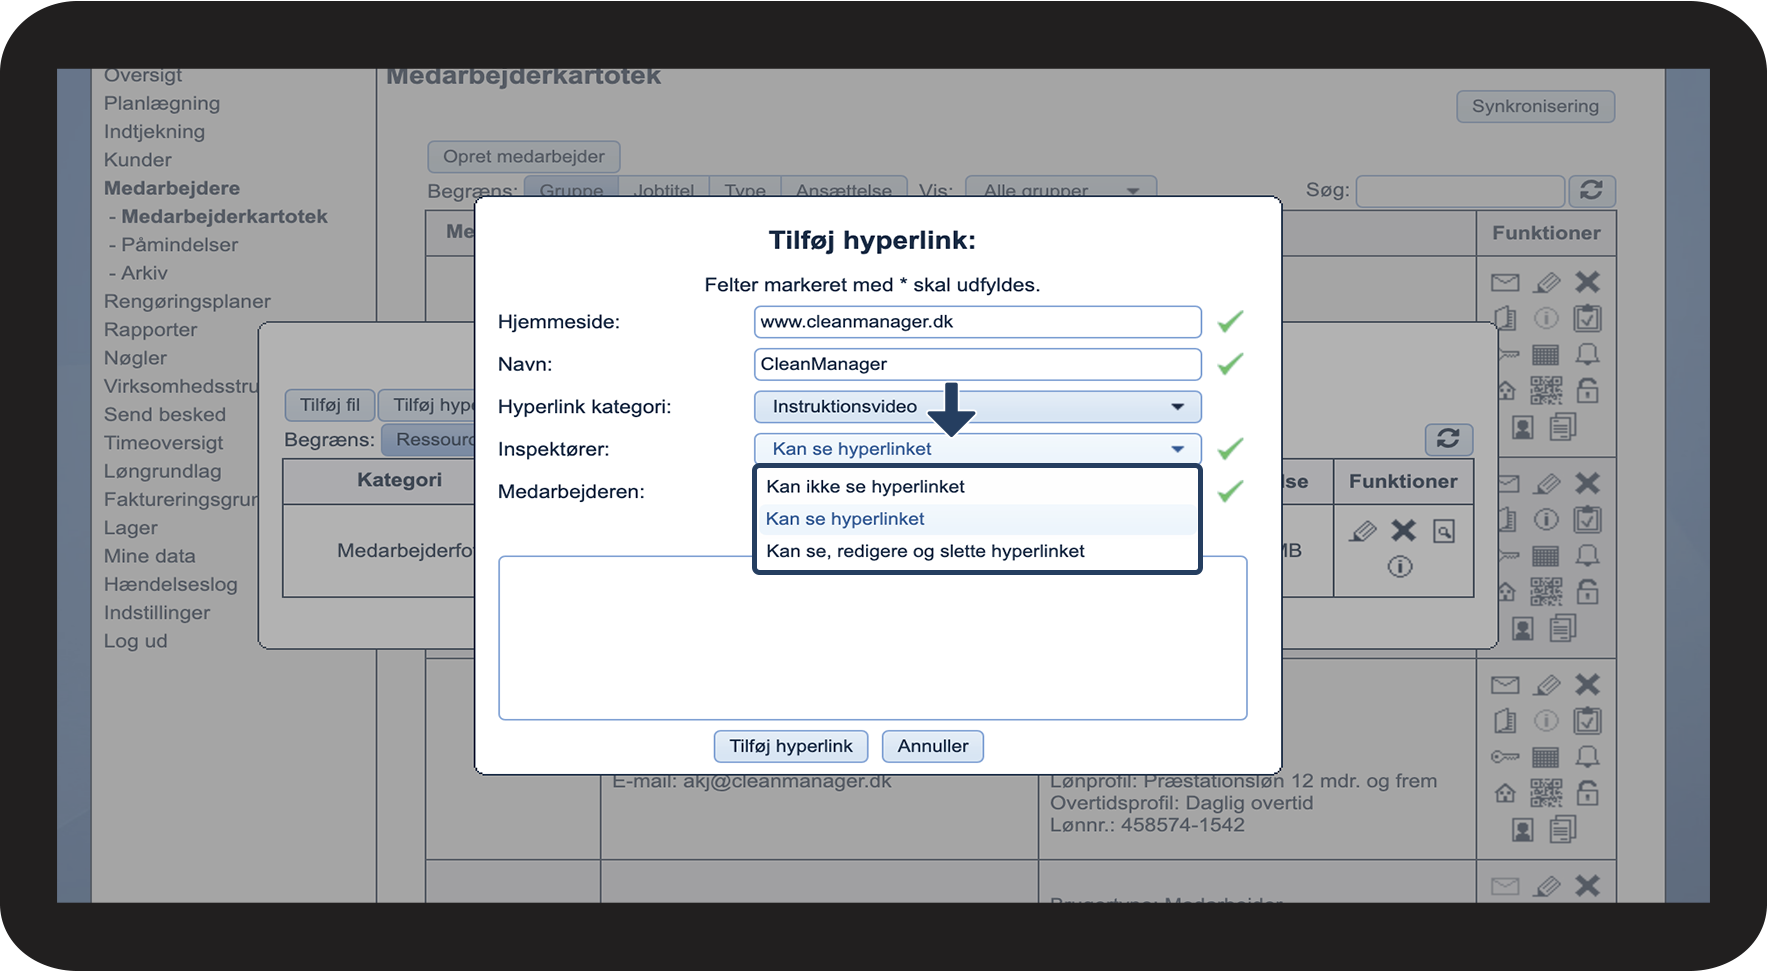Open Nøgler in the sidebar
This screenshot has width=1767, height=971.
[x=135, y=358]
